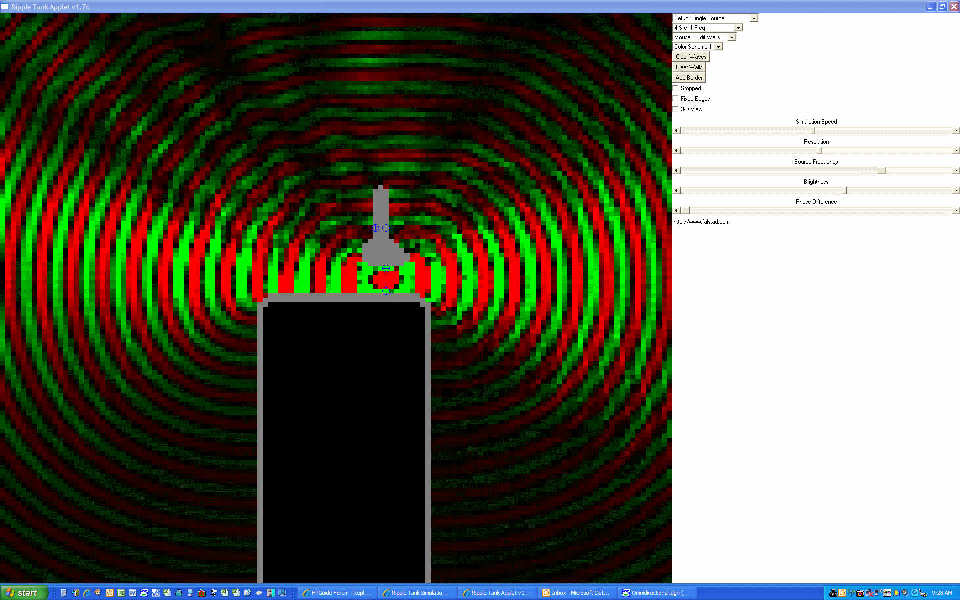Decrease Resolution with left arrow
The height and width of the screenshot is (600, 960).
677,151
